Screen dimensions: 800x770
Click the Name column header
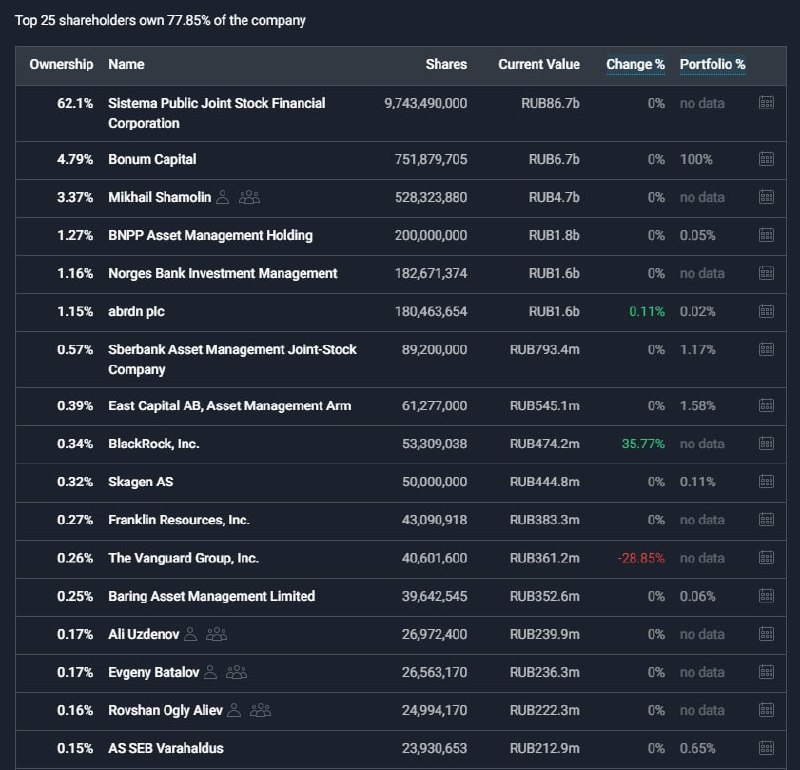pyautogui.click(x=126, y=64)
